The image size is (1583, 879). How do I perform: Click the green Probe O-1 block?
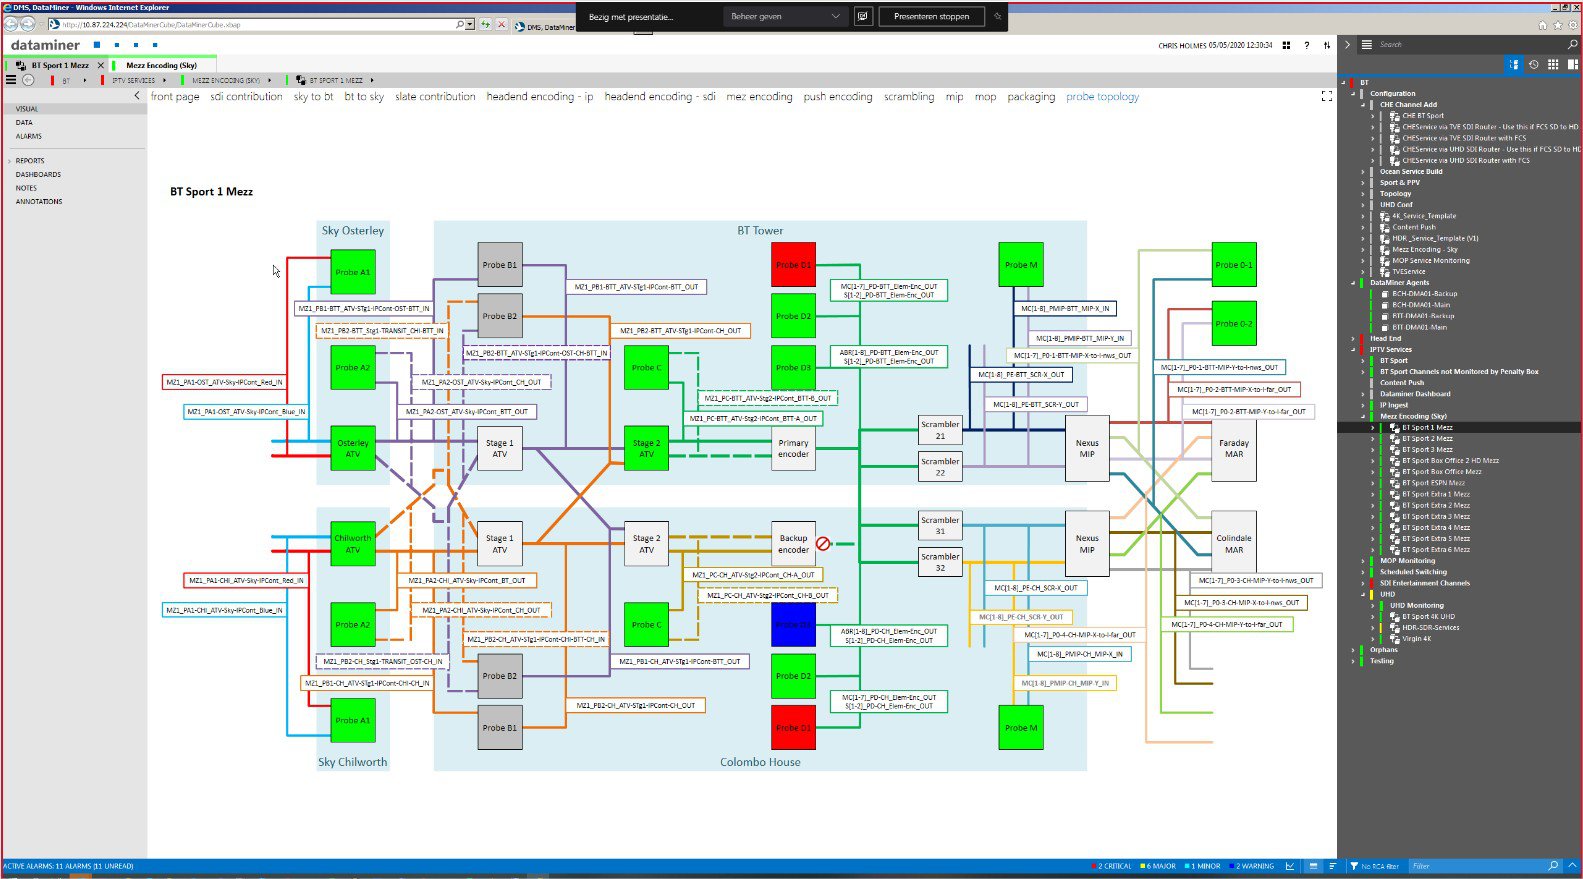[1233, 265]
